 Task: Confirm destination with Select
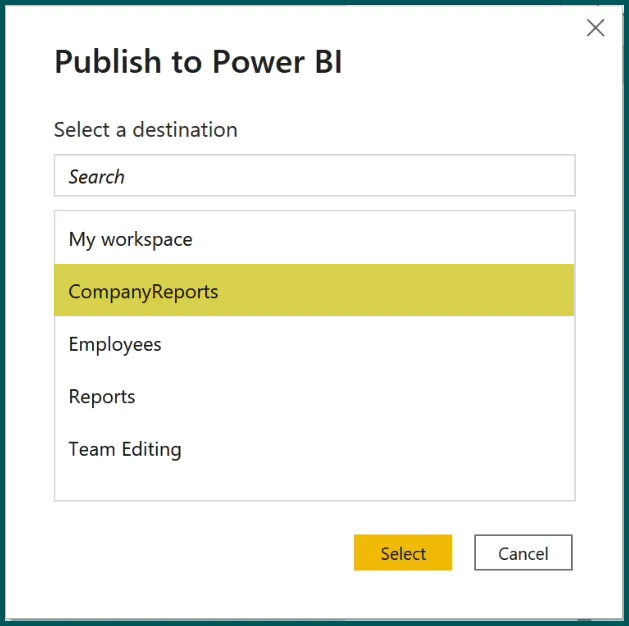pos(403,553)
